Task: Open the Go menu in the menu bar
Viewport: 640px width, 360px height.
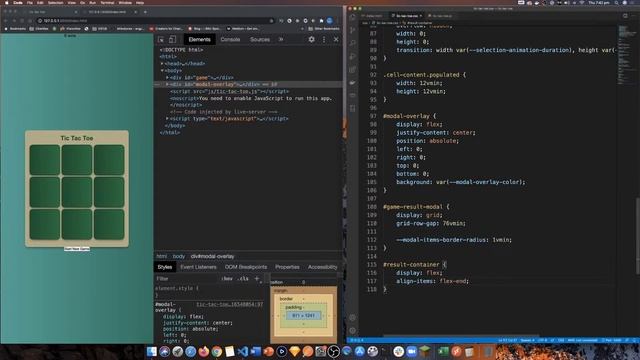Action: (83, 2)
